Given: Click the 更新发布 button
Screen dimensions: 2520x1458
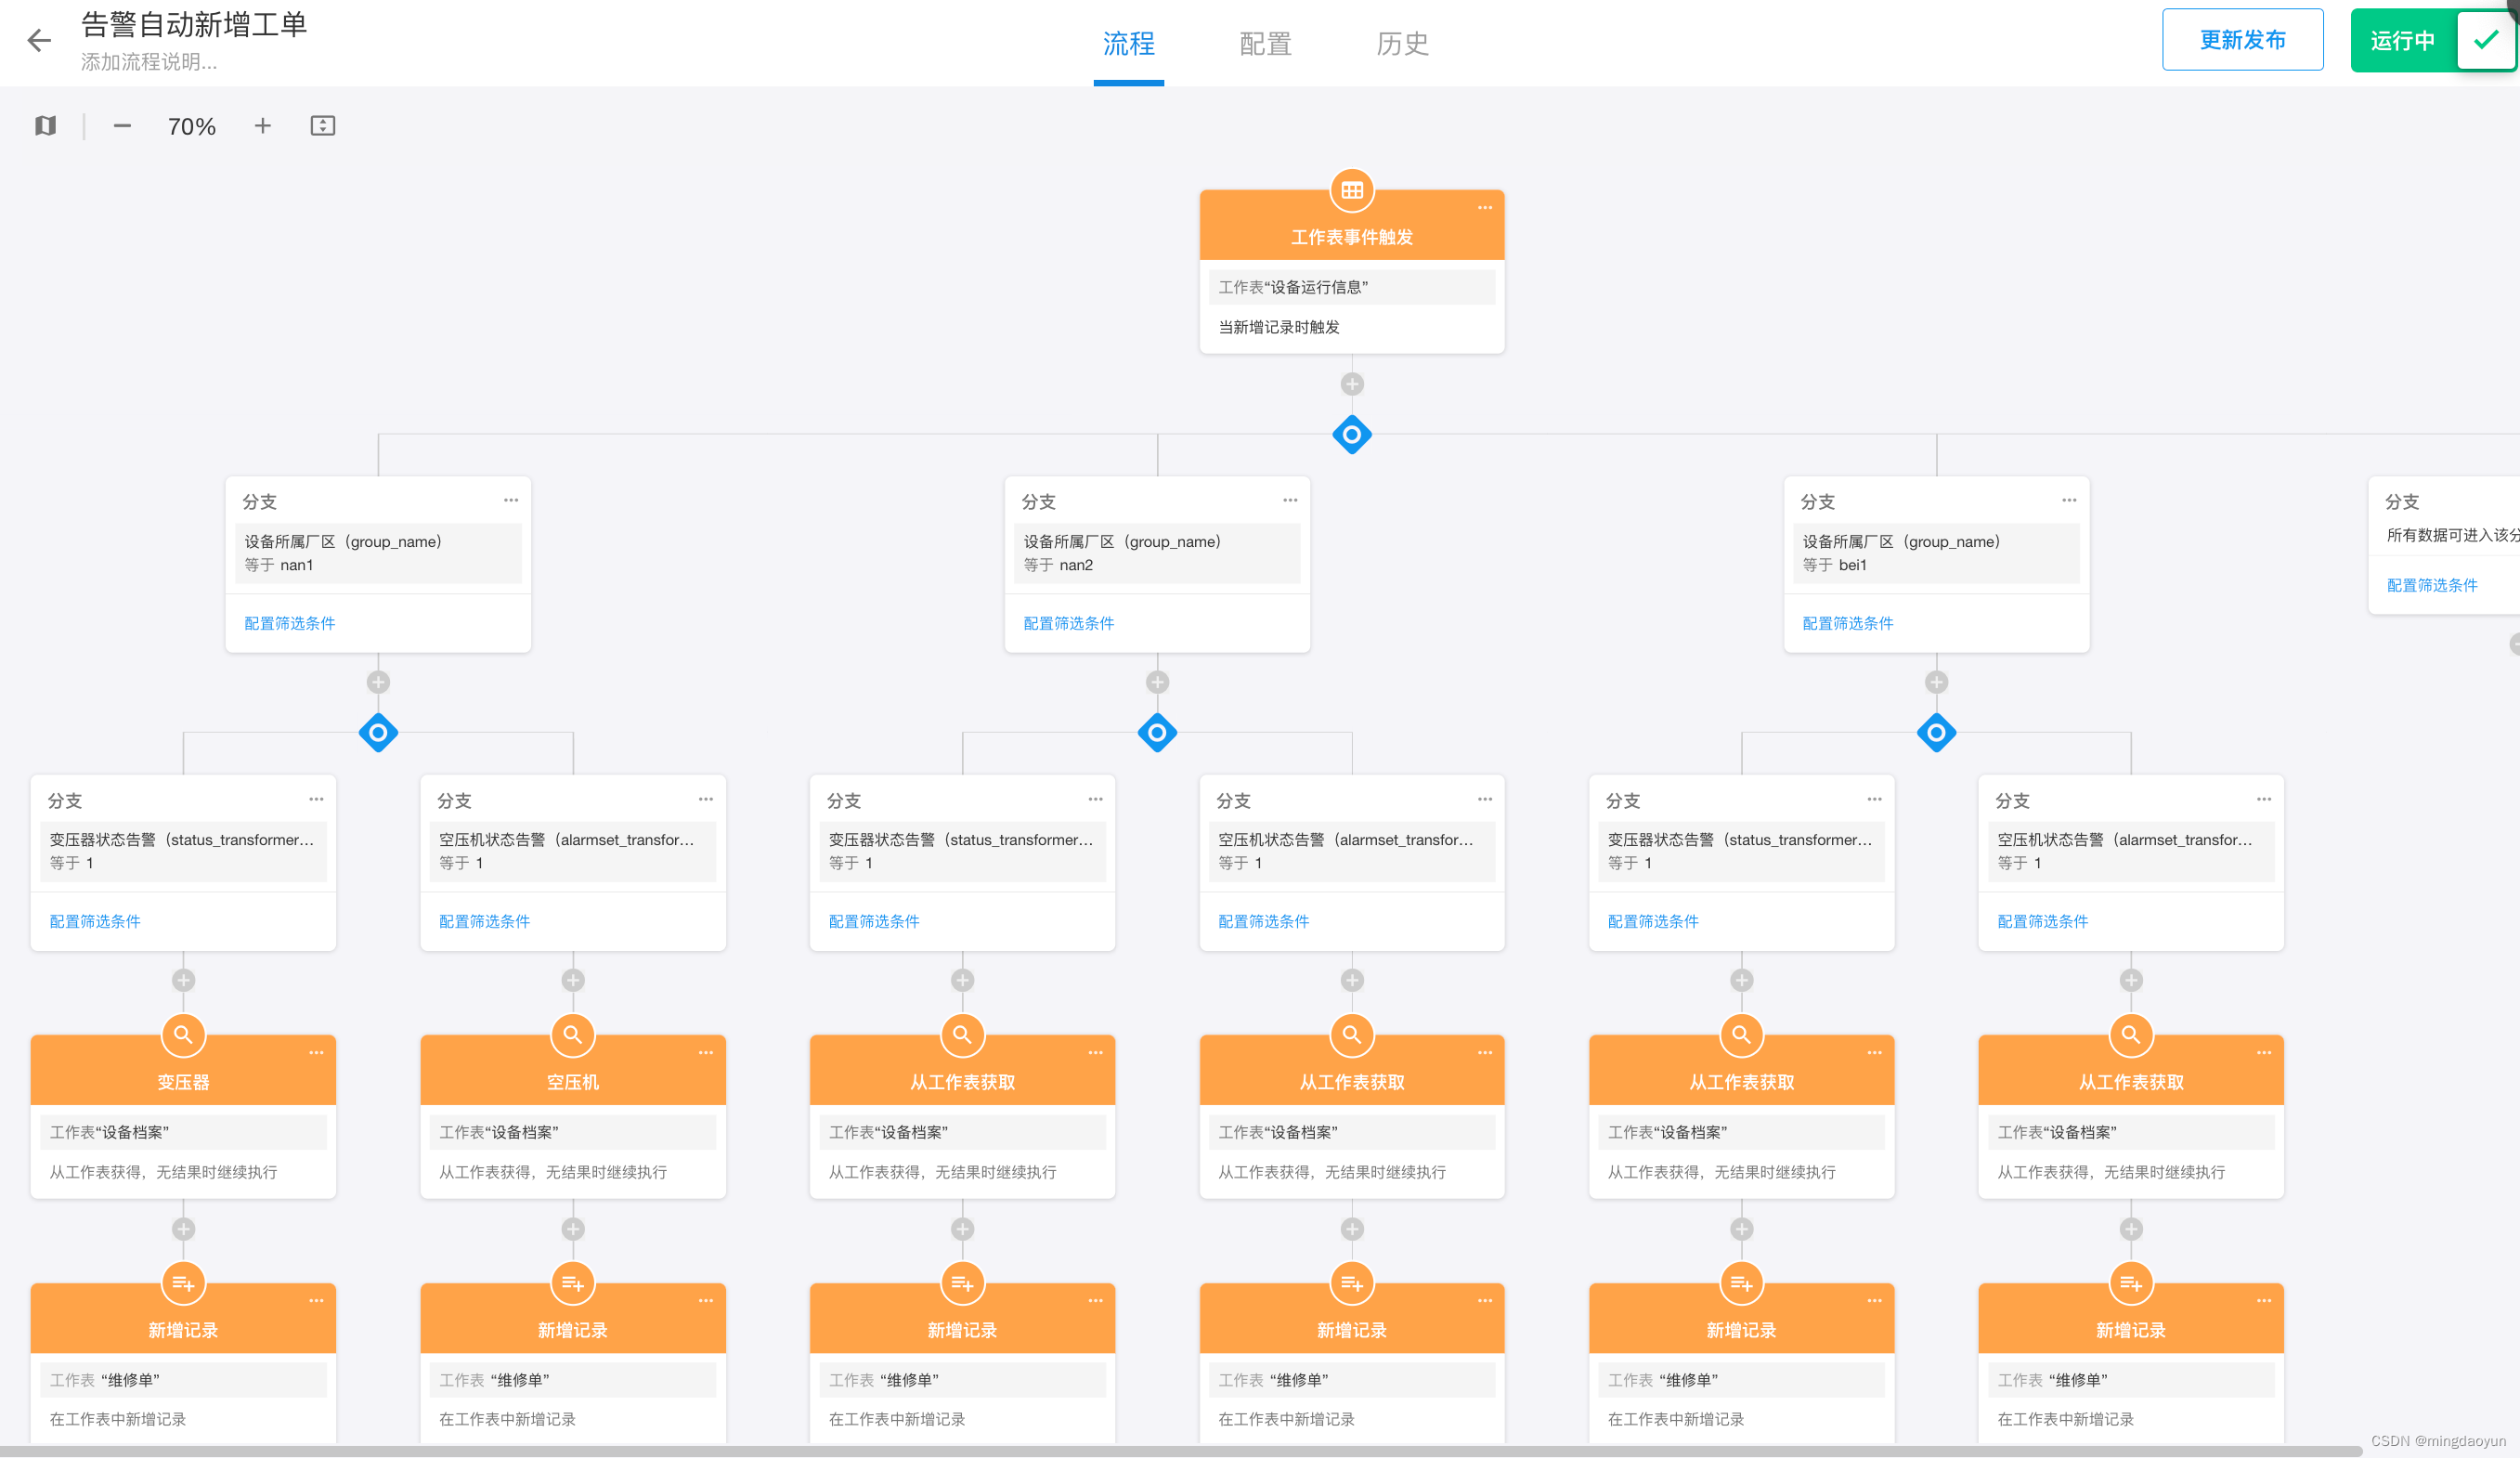Looking at the screenshot, I should (2243, 40).
